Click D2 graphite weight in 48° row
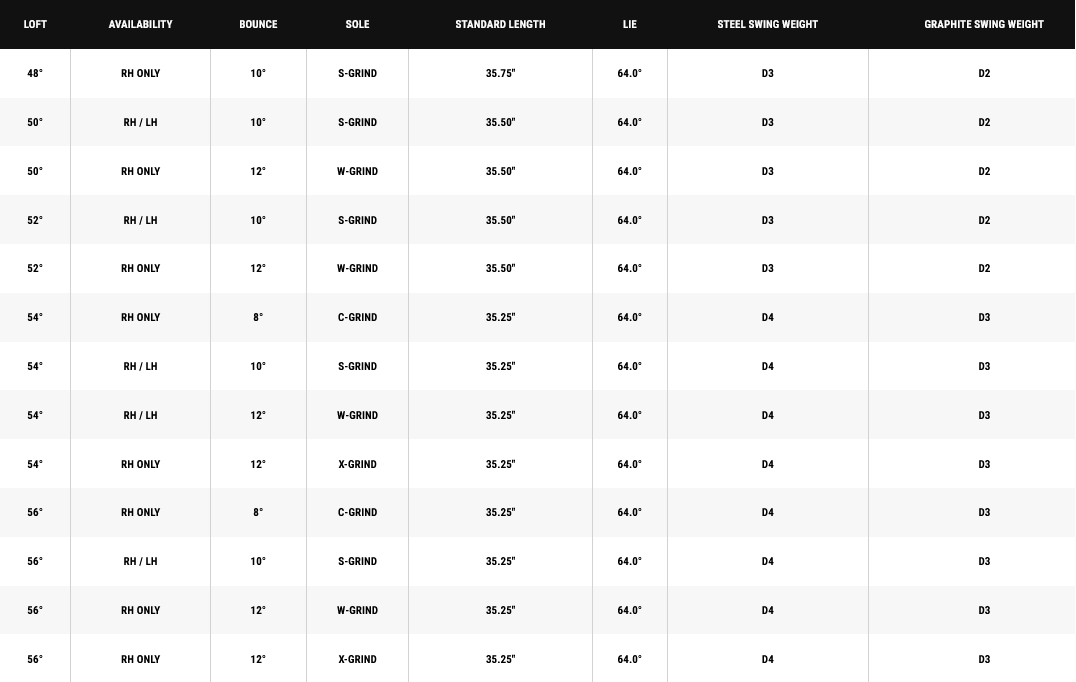 coord(983,73)
